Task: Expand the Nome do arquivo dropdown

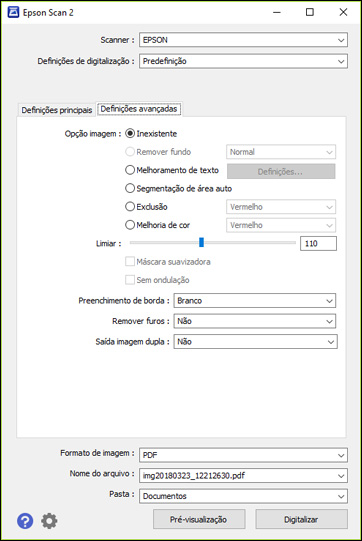Action: coord(243,476)
